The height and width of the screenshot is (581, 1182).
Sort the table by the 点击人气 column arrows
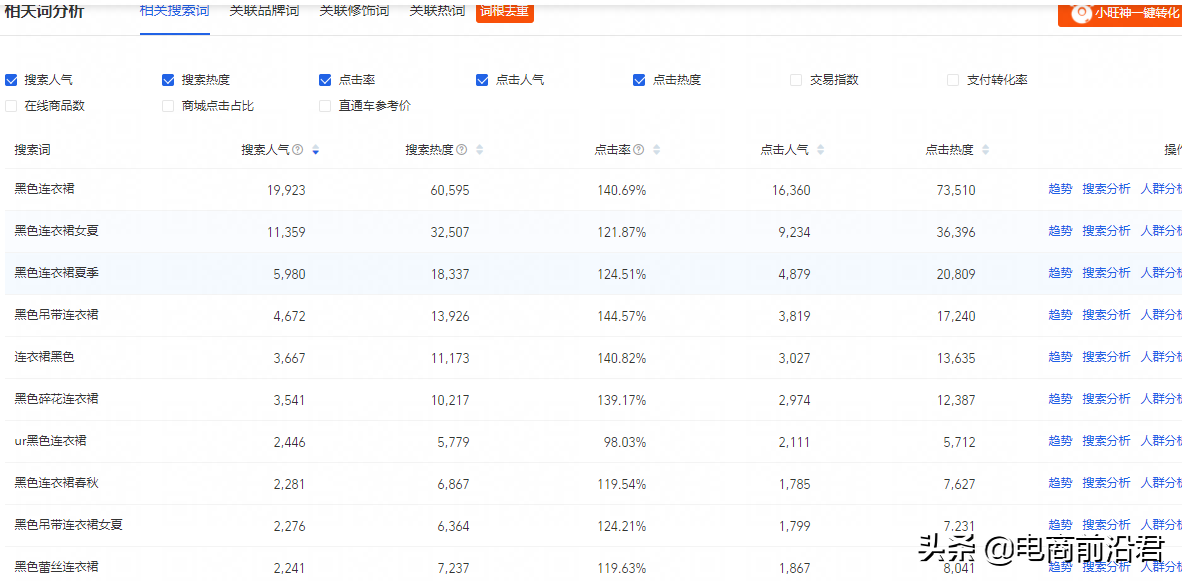point(821,149)
